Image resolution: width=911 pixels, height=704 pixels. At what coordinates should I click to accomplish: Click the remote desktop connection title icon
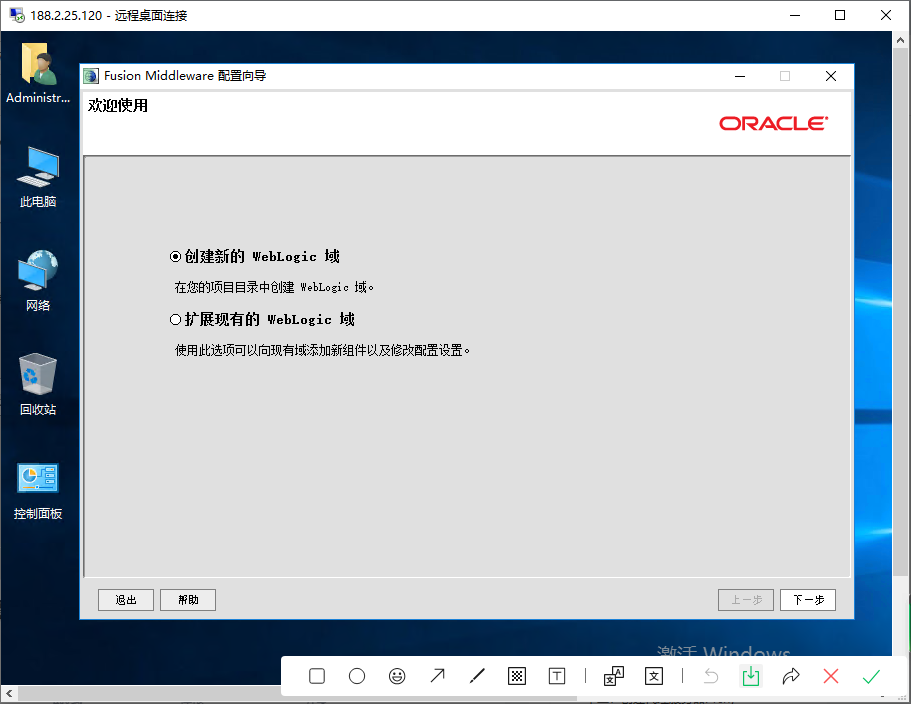[17, 15]
